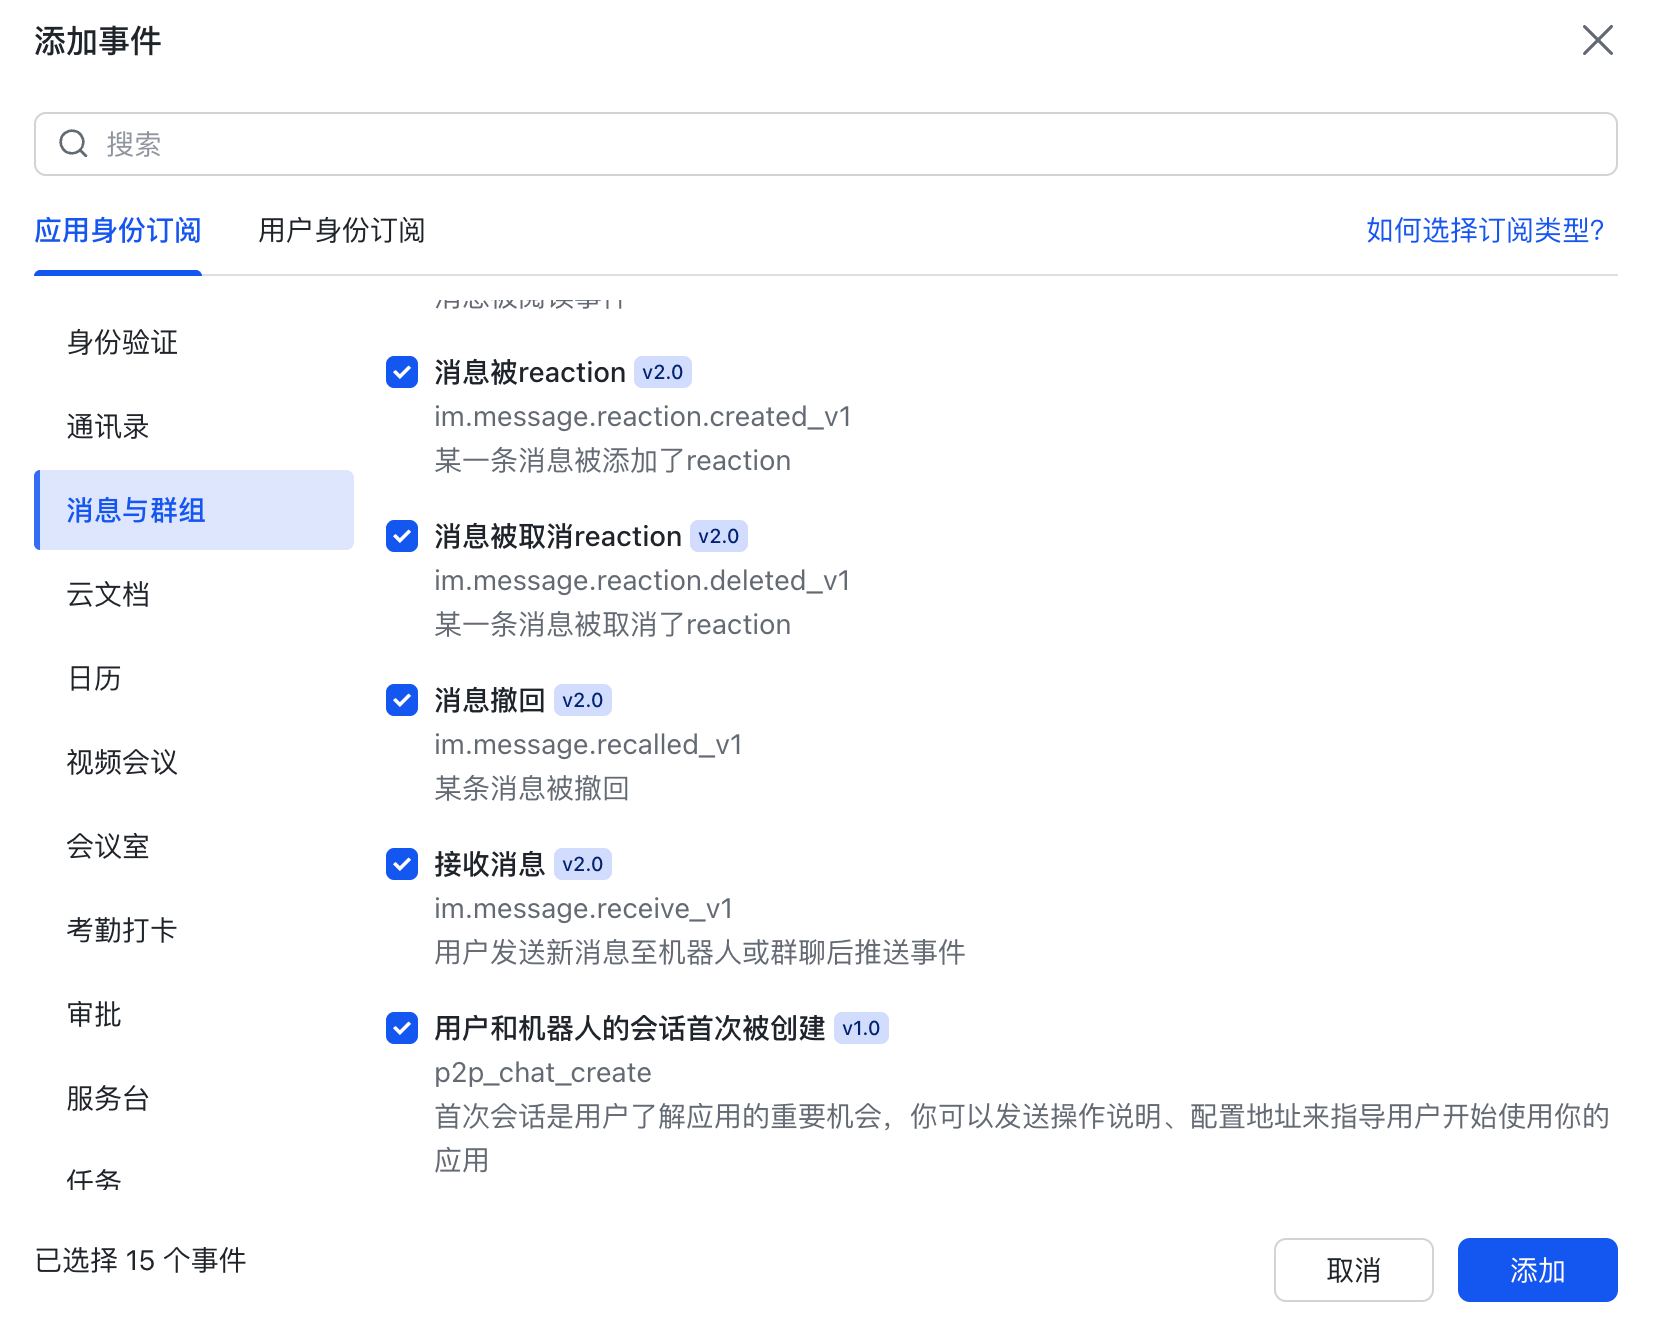Choose 考勤打卡 category in sidebar
The image size is (1660, 1332).
click(122, 931)
